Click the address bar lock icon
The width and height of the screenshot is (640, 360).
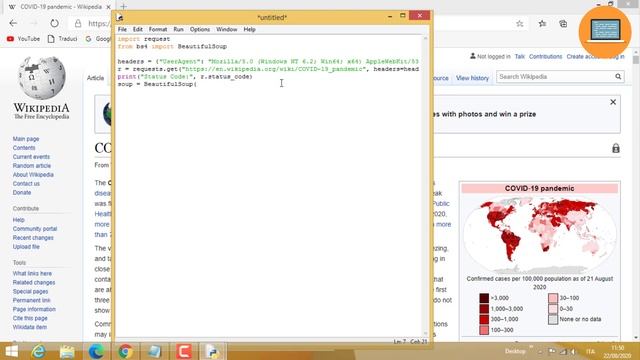78,23
